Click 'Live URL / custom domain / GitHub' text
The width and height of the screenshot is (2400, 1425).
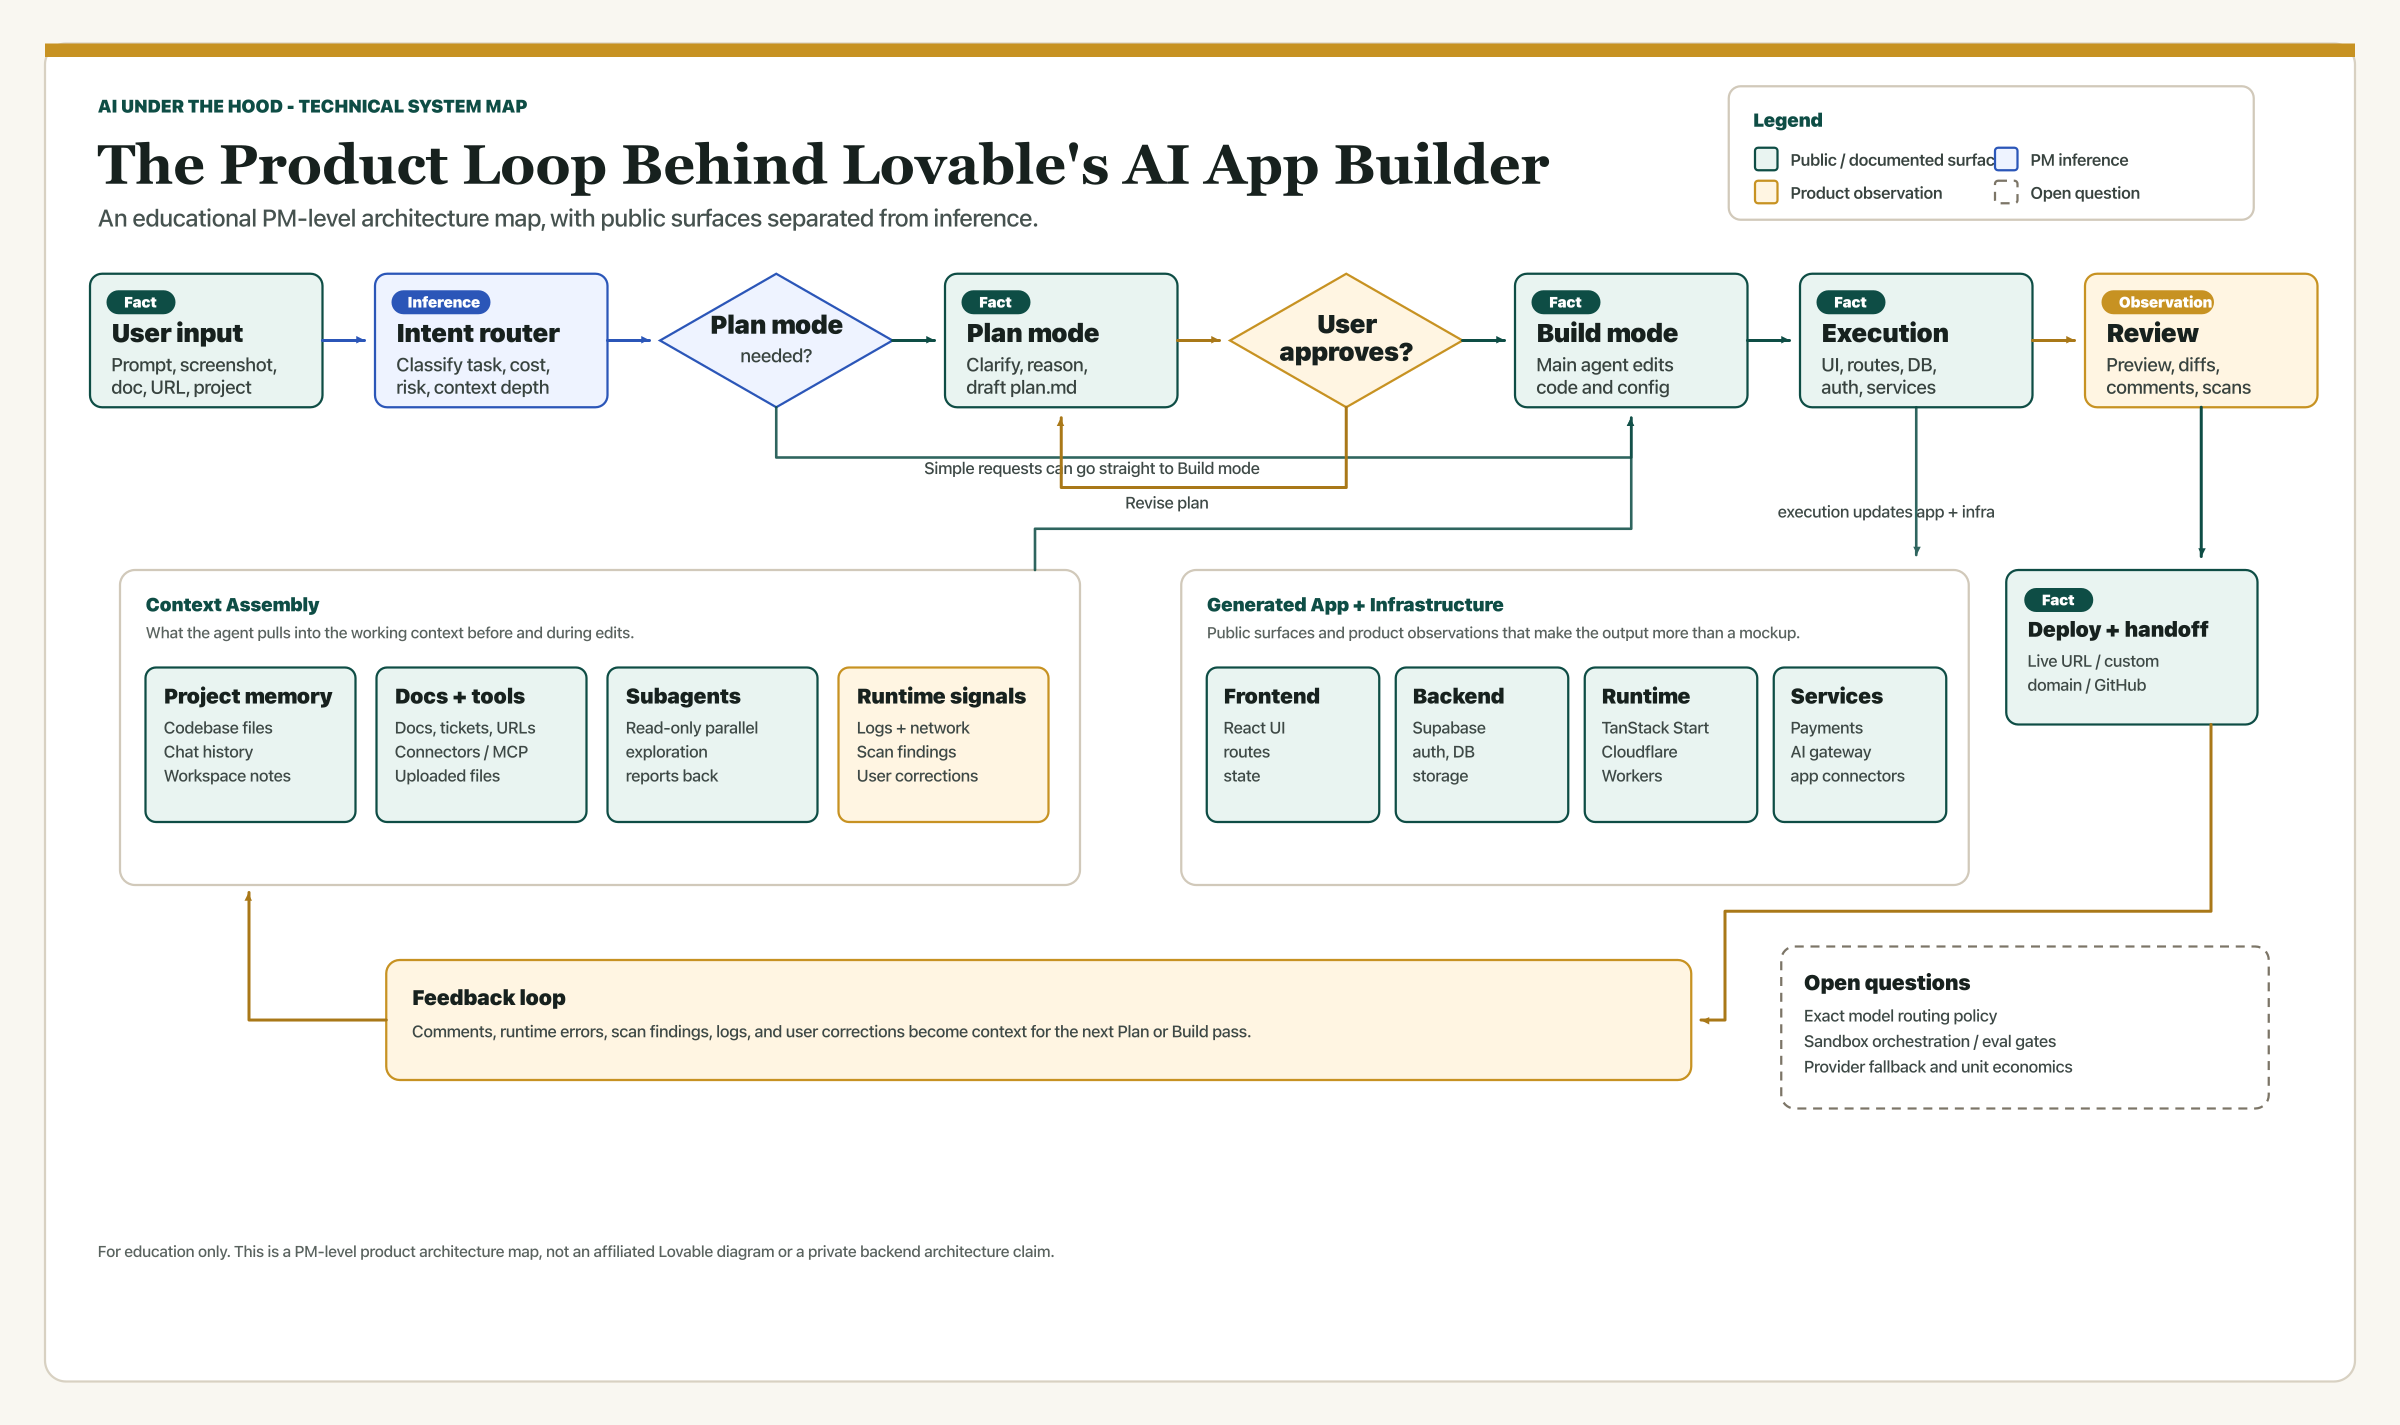pos(2093,673)
